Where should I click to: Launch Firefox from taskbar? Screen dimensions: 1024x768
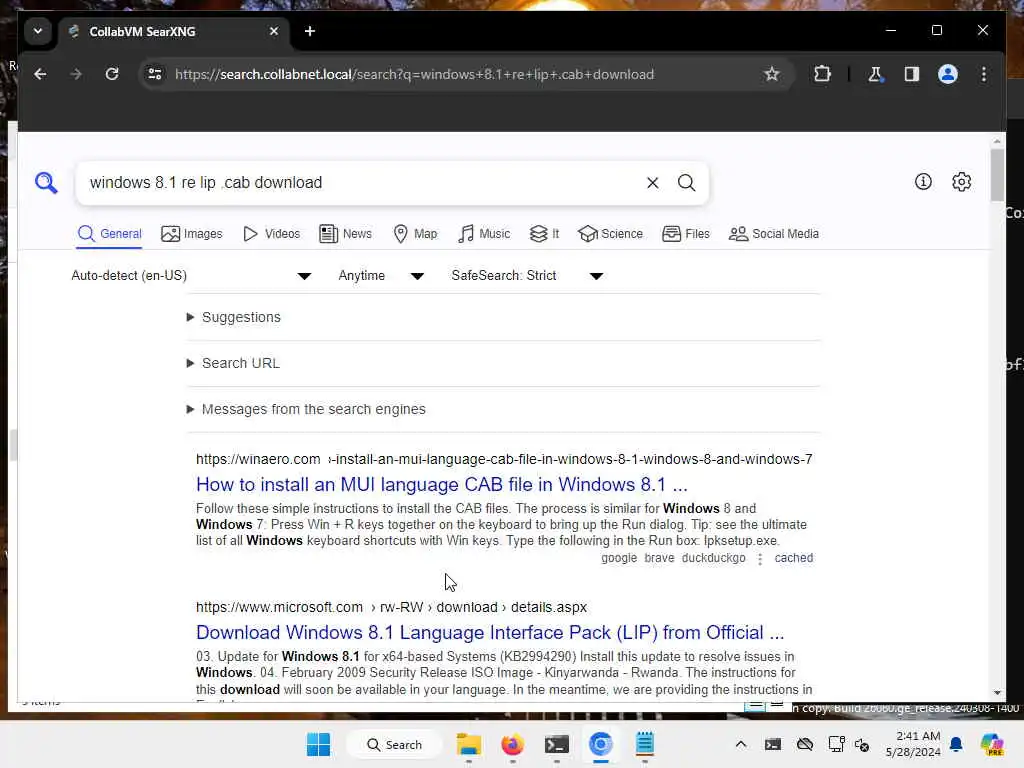(x=513, y=744)
